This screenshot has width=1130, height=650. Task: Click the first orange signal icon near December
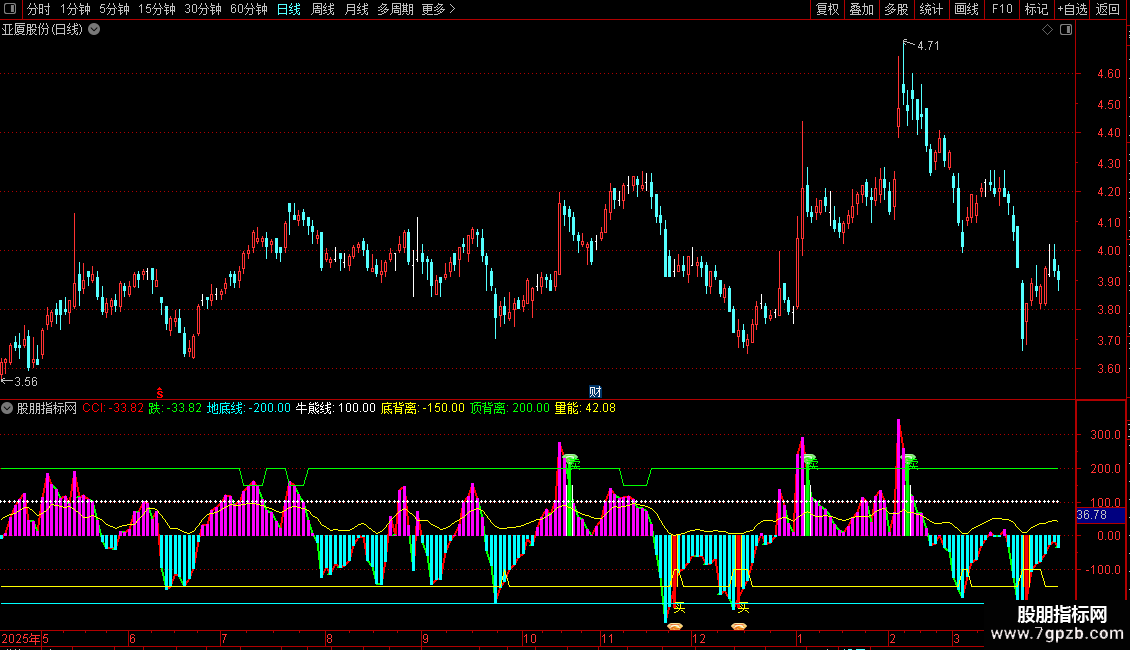coord(675,626)
